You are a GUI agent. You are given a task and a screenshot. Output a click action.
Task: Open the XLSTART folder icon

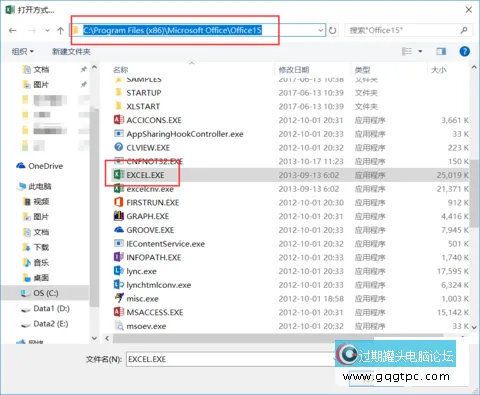[x=118, y=106]
